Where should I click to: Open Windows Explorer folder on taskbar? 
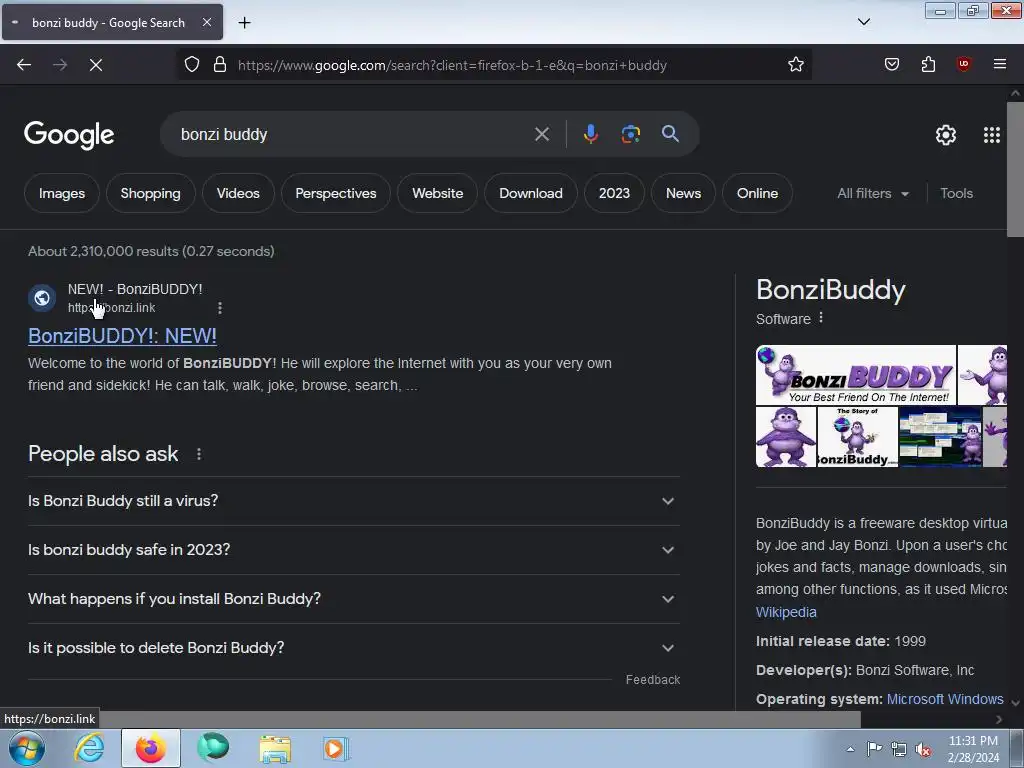[275, 748]
